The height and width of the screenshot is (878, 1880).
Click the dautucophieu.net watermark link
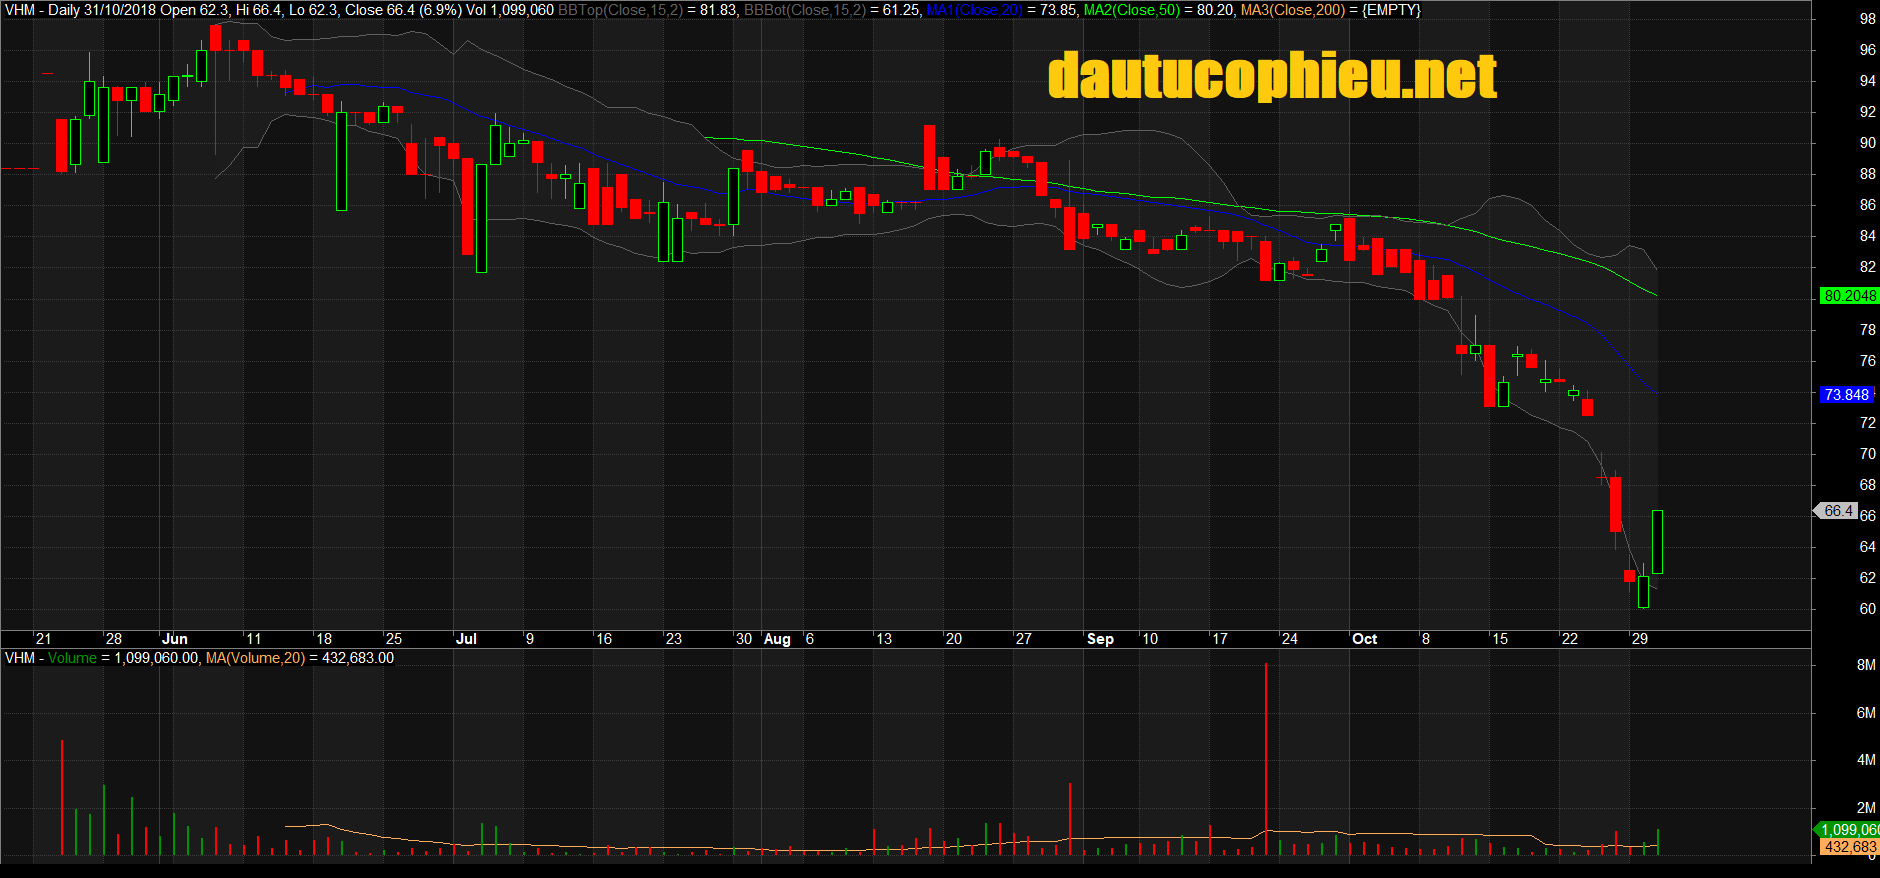pos(1272,76)
